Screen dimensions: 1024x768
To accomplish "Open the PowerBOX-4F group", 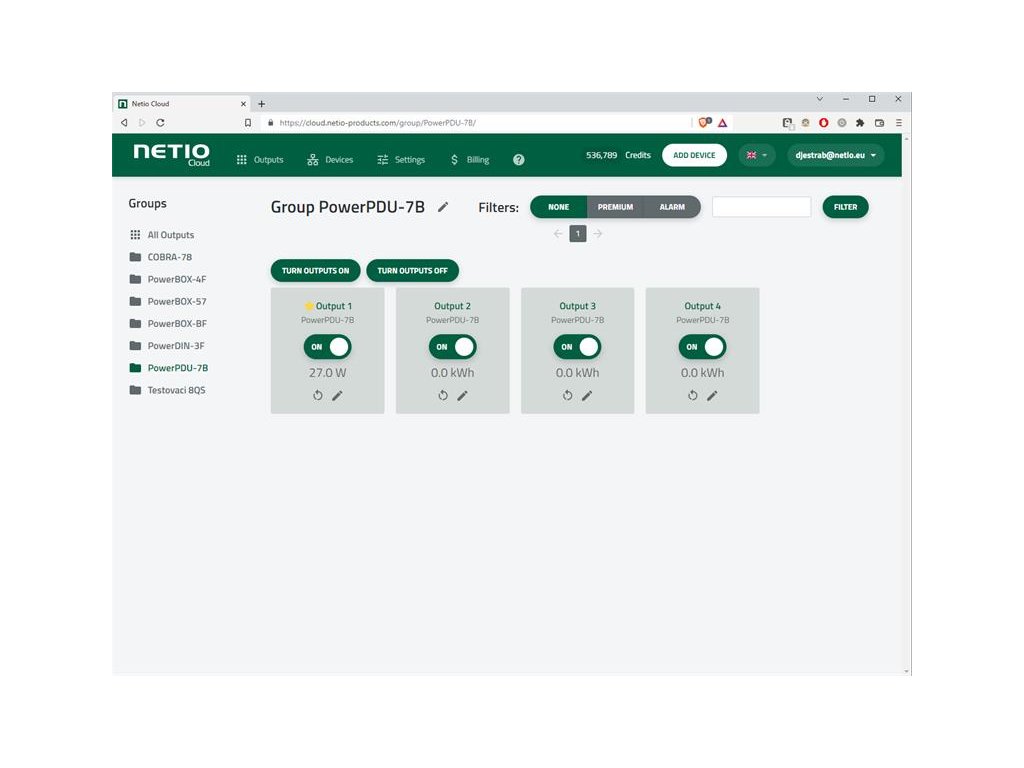I will (168, 279).
